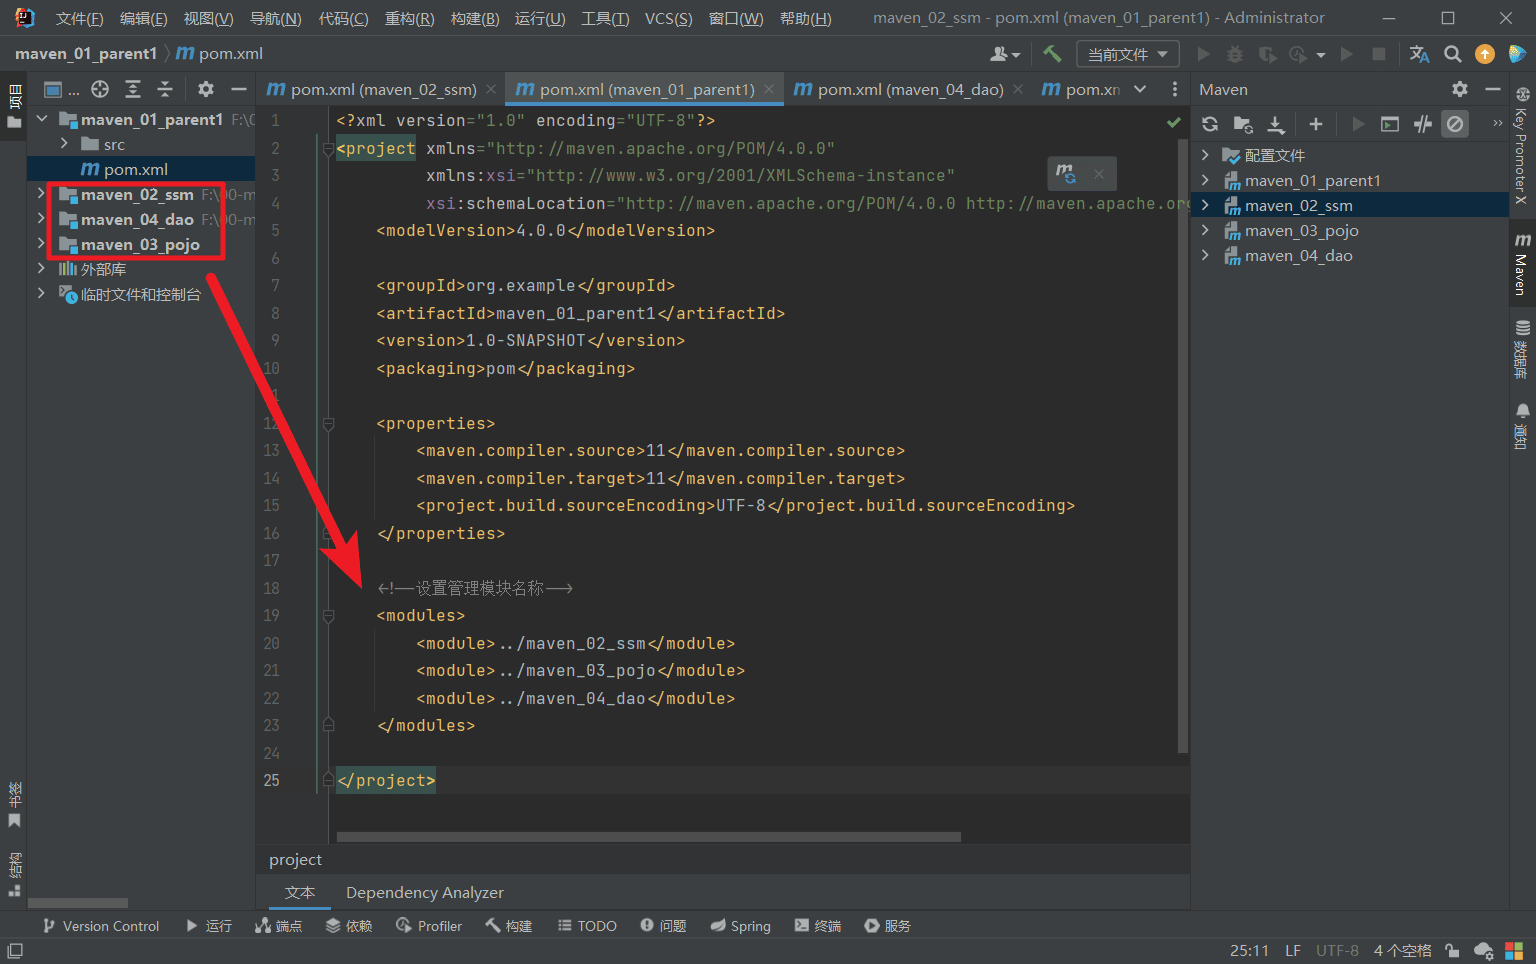Open Search Everywhere magnifier icon
The image size is (1536, 964).
[1453, 54]
